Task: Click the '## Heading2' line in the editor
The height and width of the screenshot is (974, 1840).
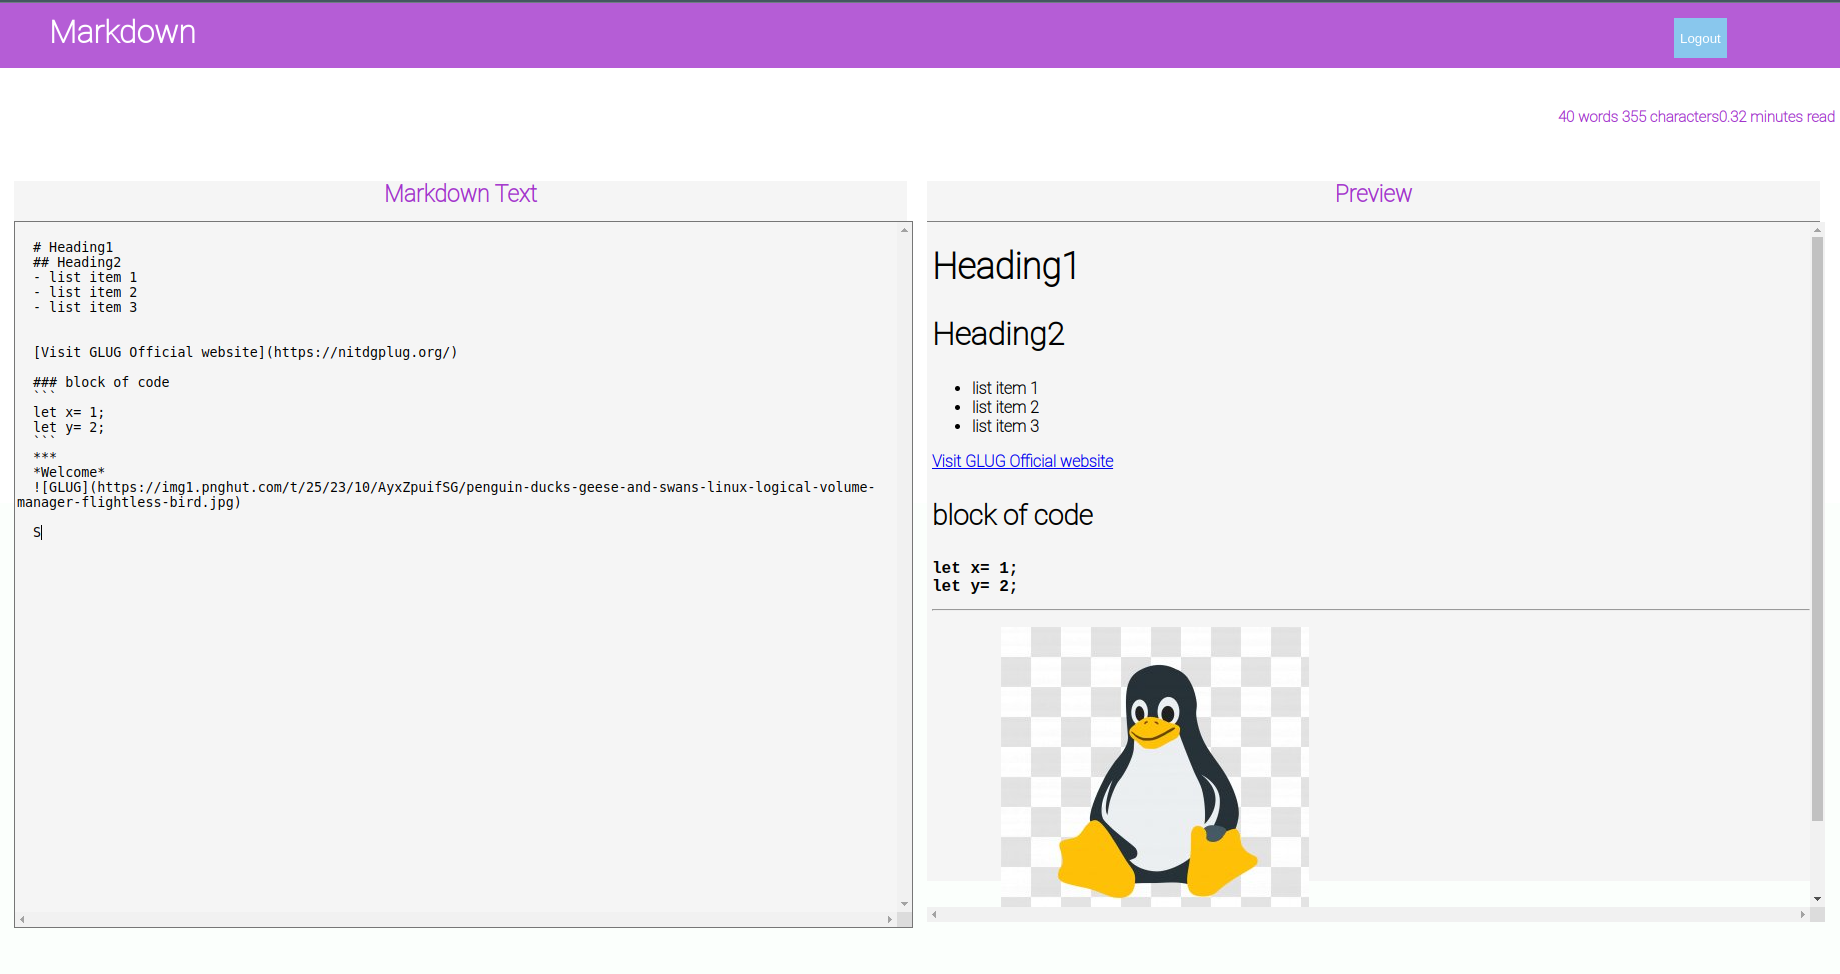Action: pos(77,262)
